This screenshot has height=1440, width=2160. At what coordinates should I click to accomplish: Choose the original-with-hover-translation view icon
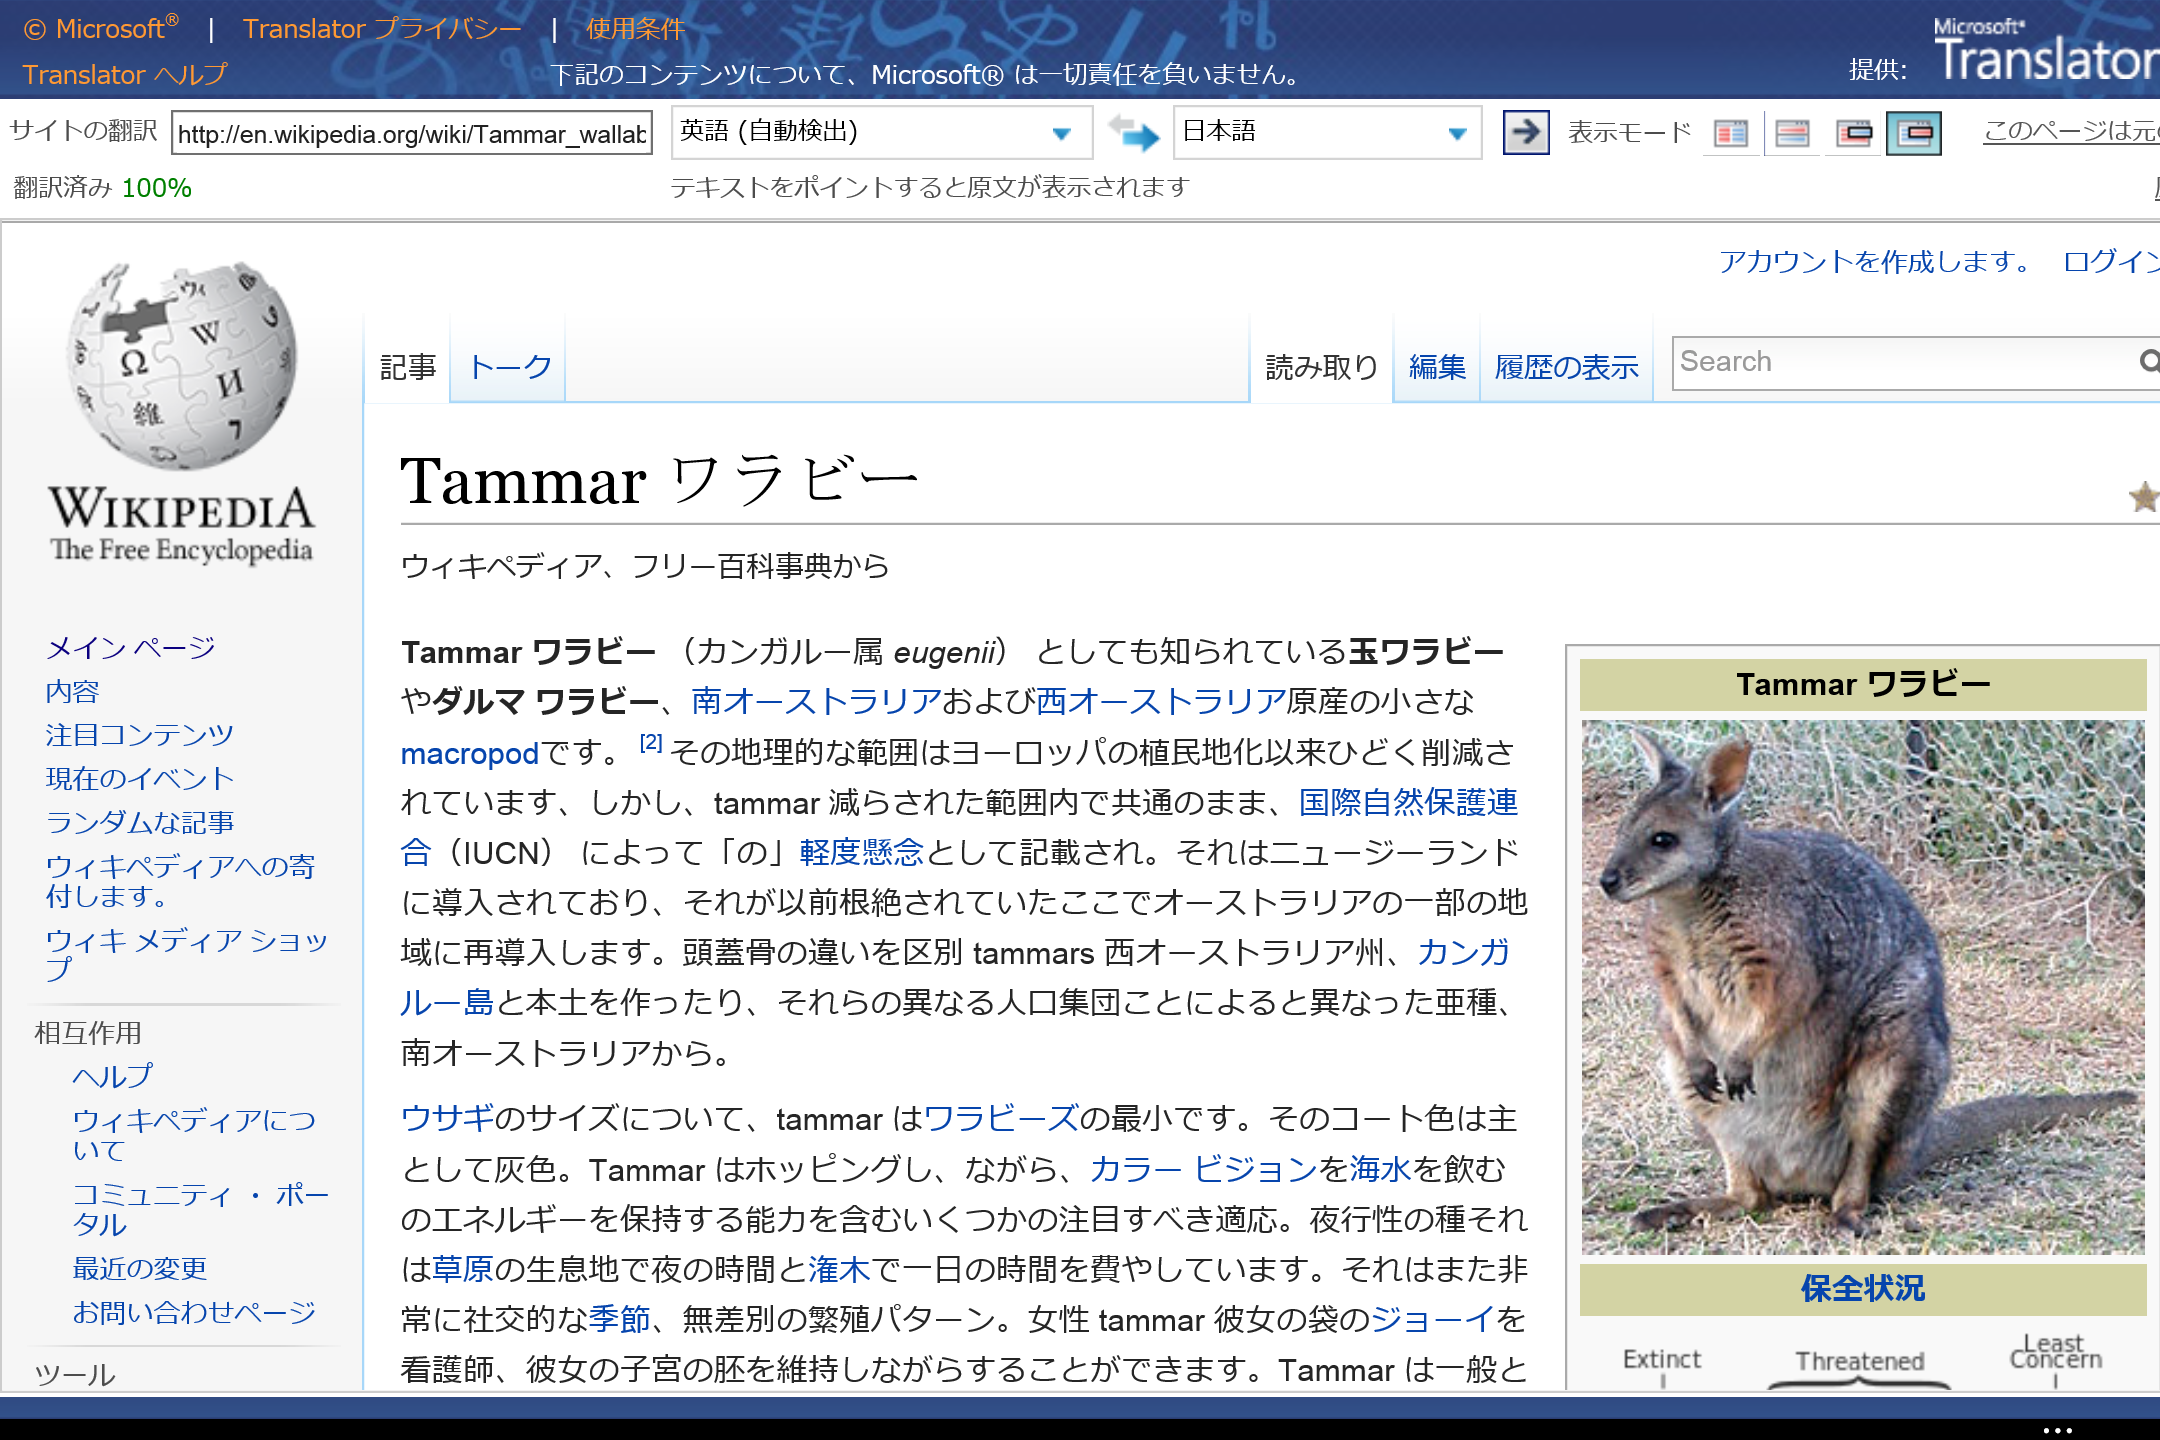click(1854, 133)
